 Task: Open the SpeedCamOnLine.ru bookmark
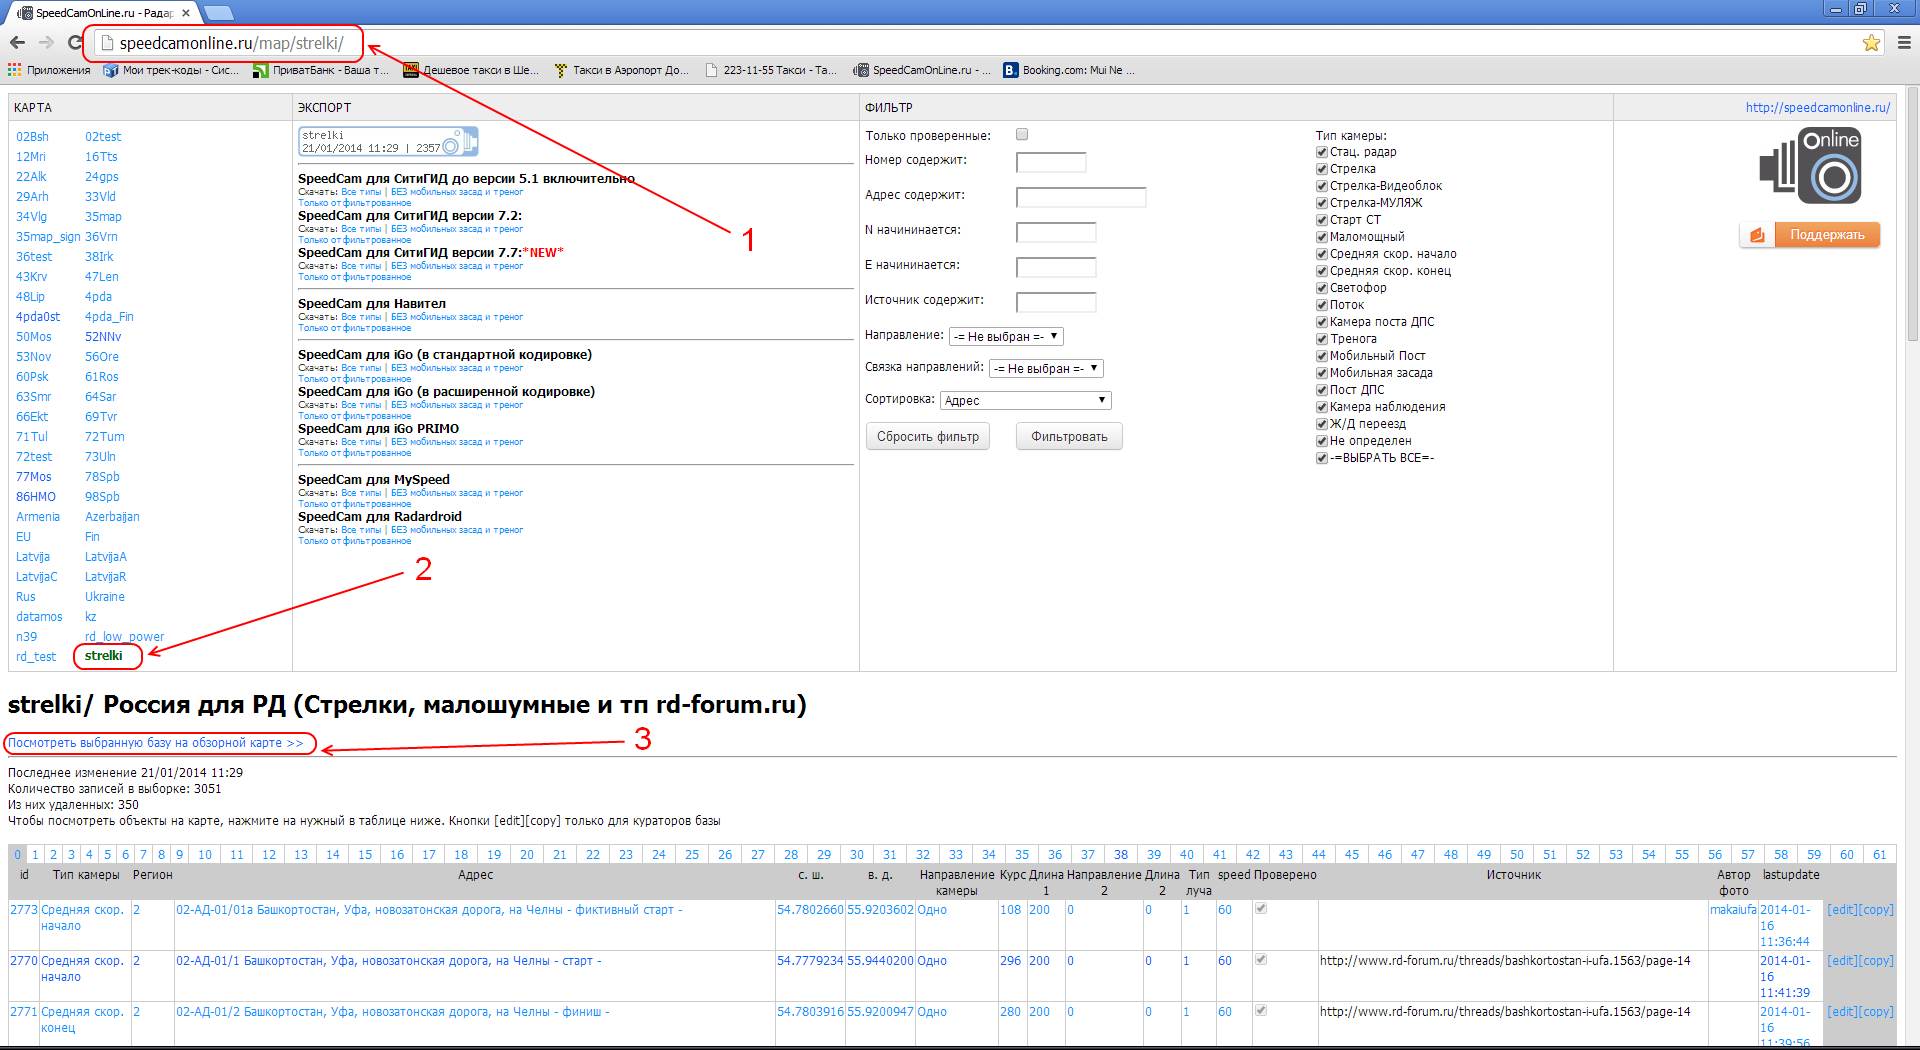[x=922, y=70]
